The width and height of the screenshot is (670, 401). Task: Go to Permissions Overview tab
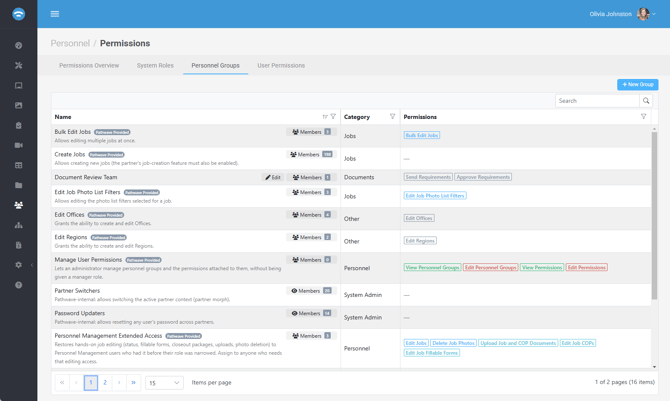point(89,65)
